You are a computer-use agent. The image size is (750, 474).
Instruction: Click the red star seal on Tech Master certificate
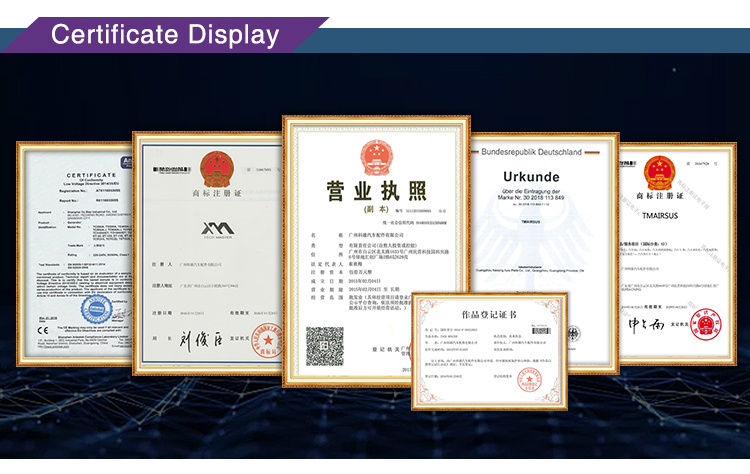[267, 341]
